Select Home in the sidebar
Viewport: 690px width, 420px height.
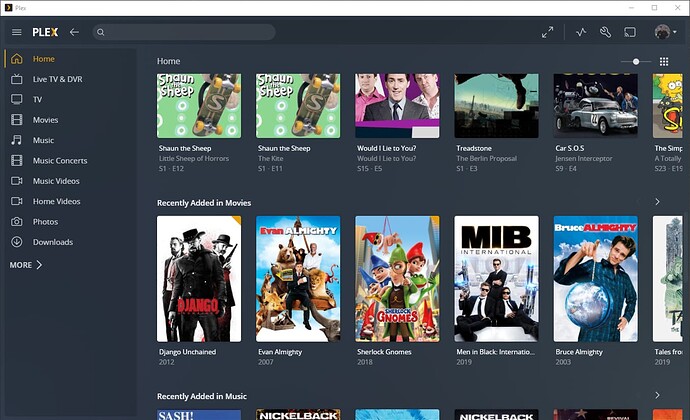44,59
